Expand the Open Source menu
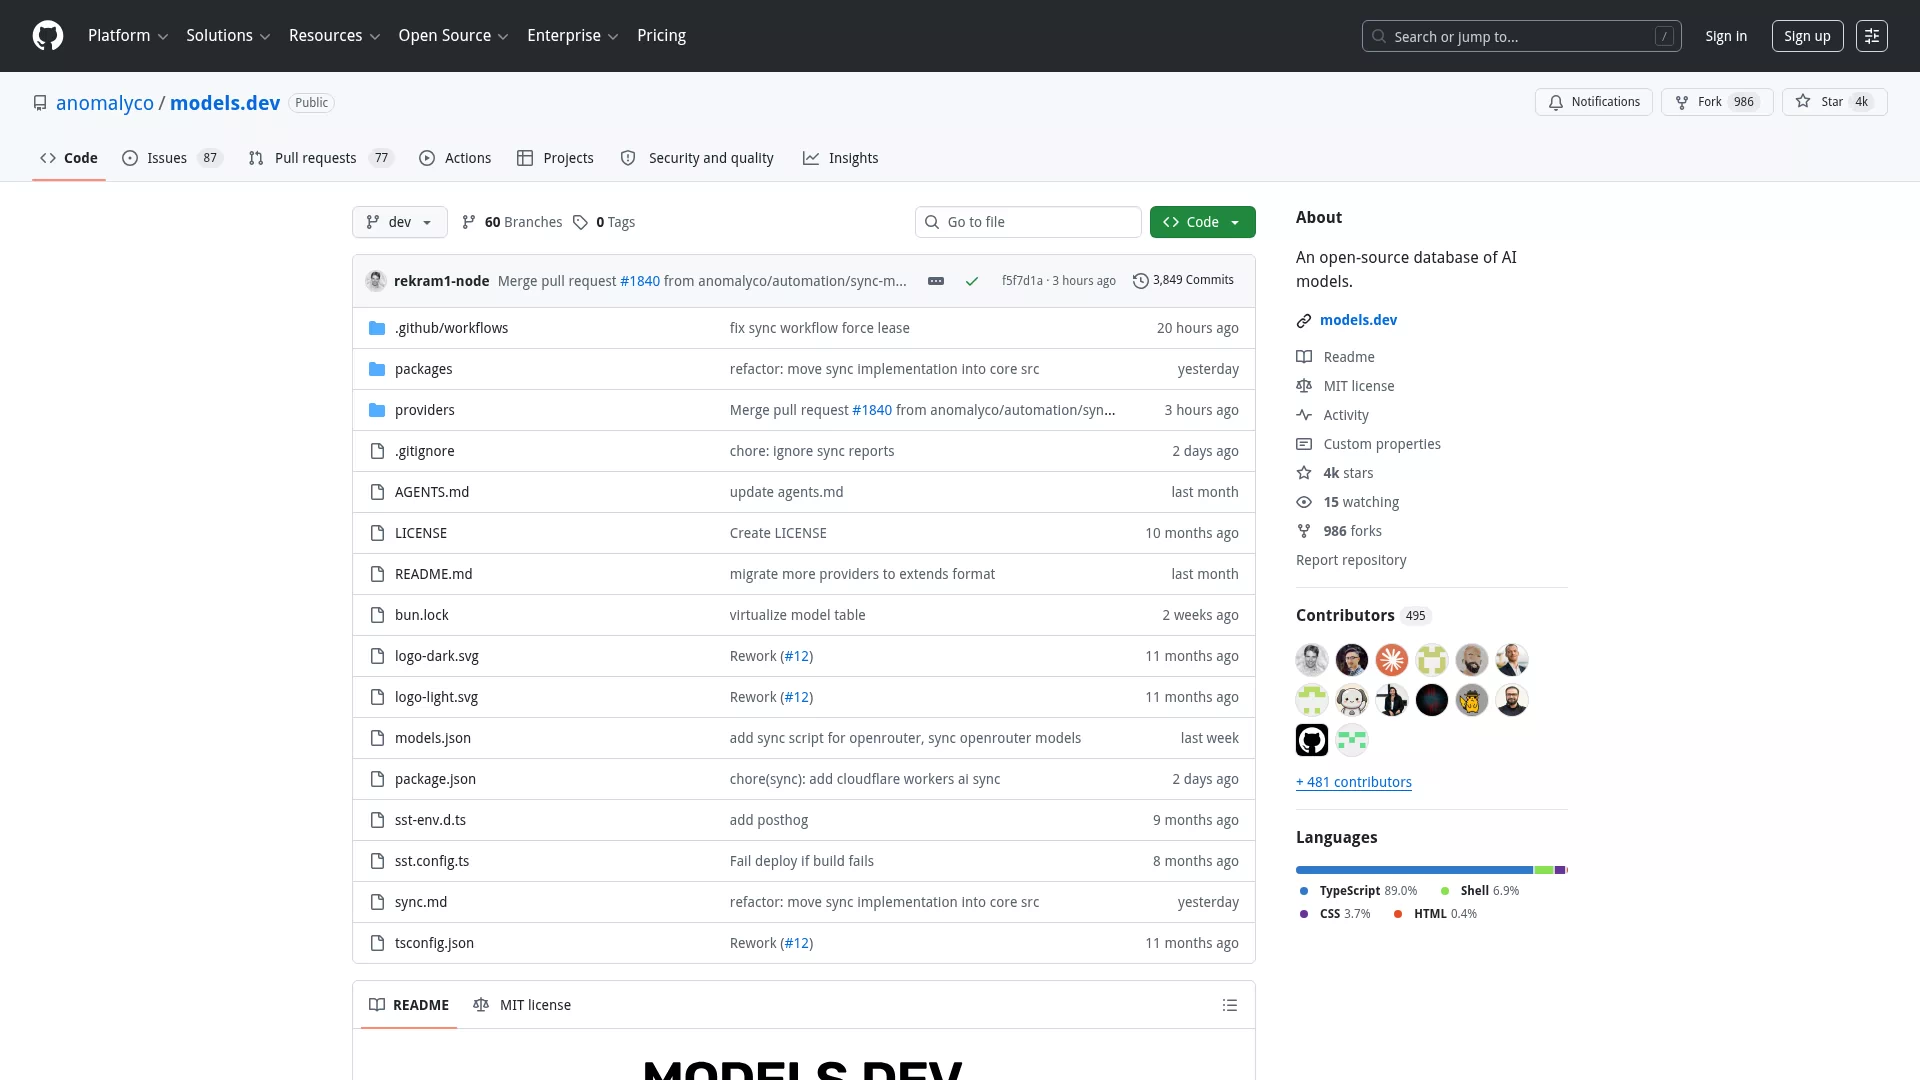This screenshot has width=1920, height=1080. [453, 36]
